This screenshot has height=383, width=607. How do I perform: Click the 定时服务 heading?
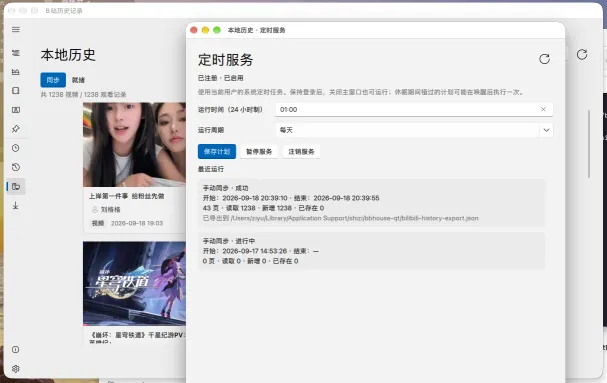pos(226,60)
